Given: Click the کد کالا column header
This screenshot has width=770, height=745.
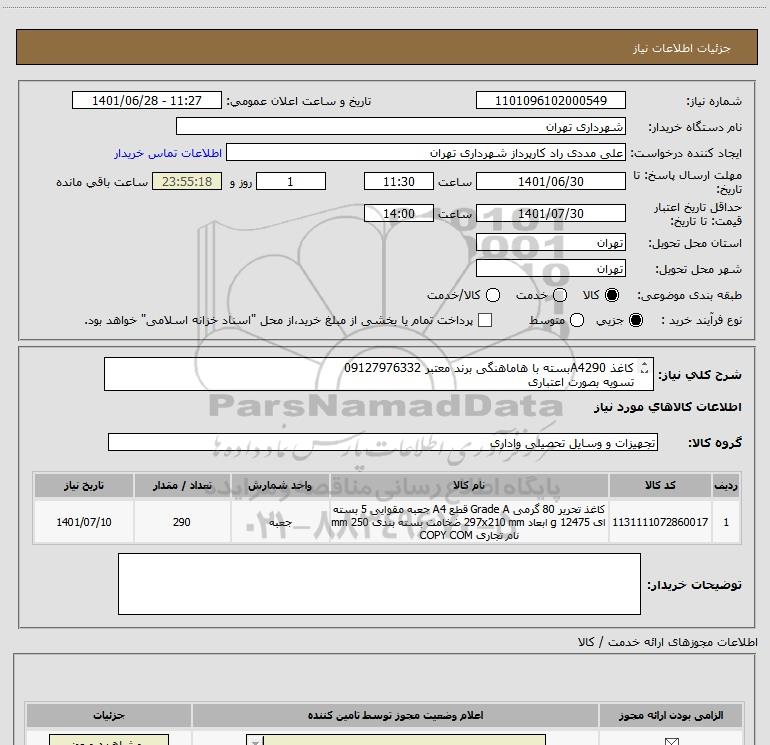Looking at the screenshot, I should click(x=660, y=485).
